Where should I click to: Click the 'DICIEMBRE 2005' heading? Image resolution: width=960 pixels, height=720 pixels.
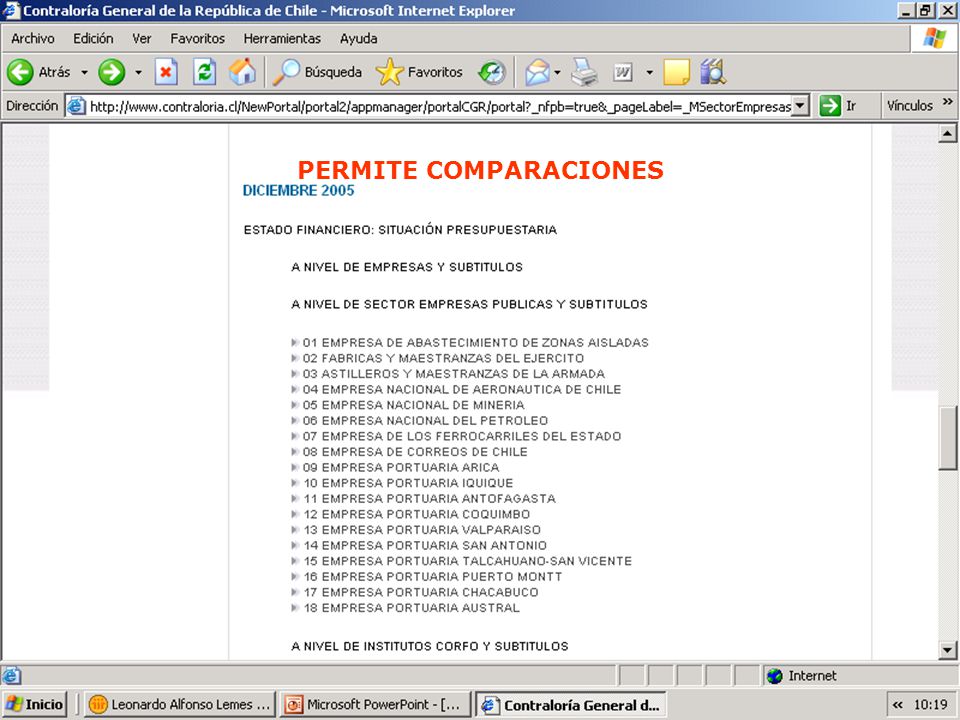click(299, 191)
